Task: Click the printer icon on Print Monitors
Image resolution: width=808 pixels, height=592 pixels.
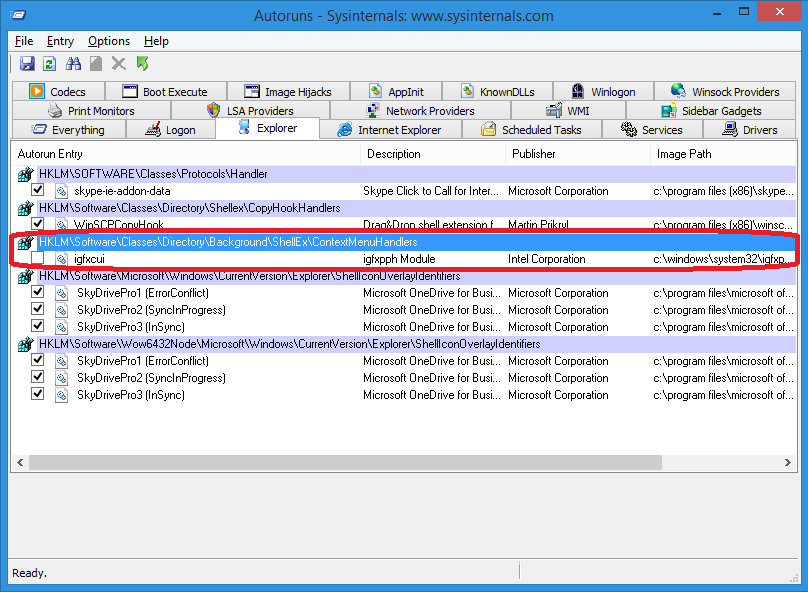Action: [55, 110]
